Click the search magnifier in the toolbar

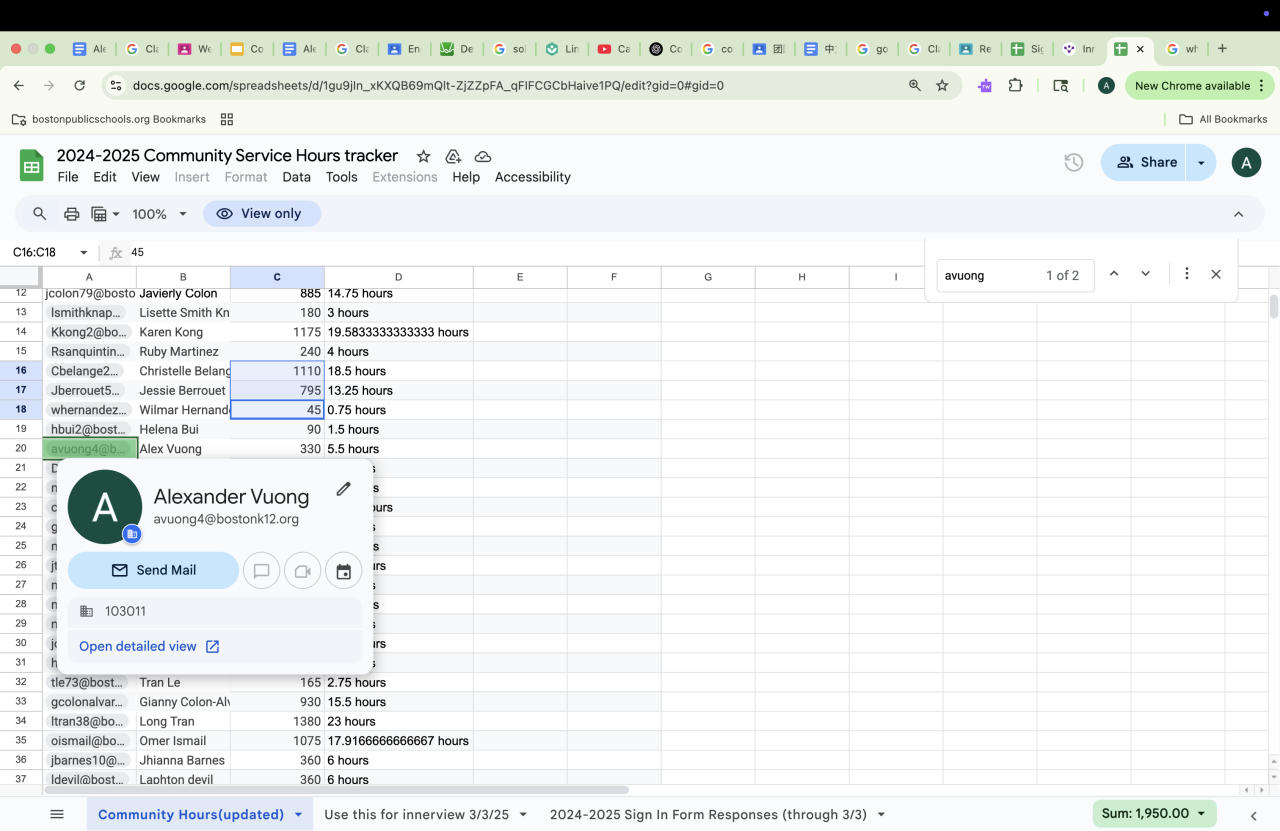[x=40, y=214]
